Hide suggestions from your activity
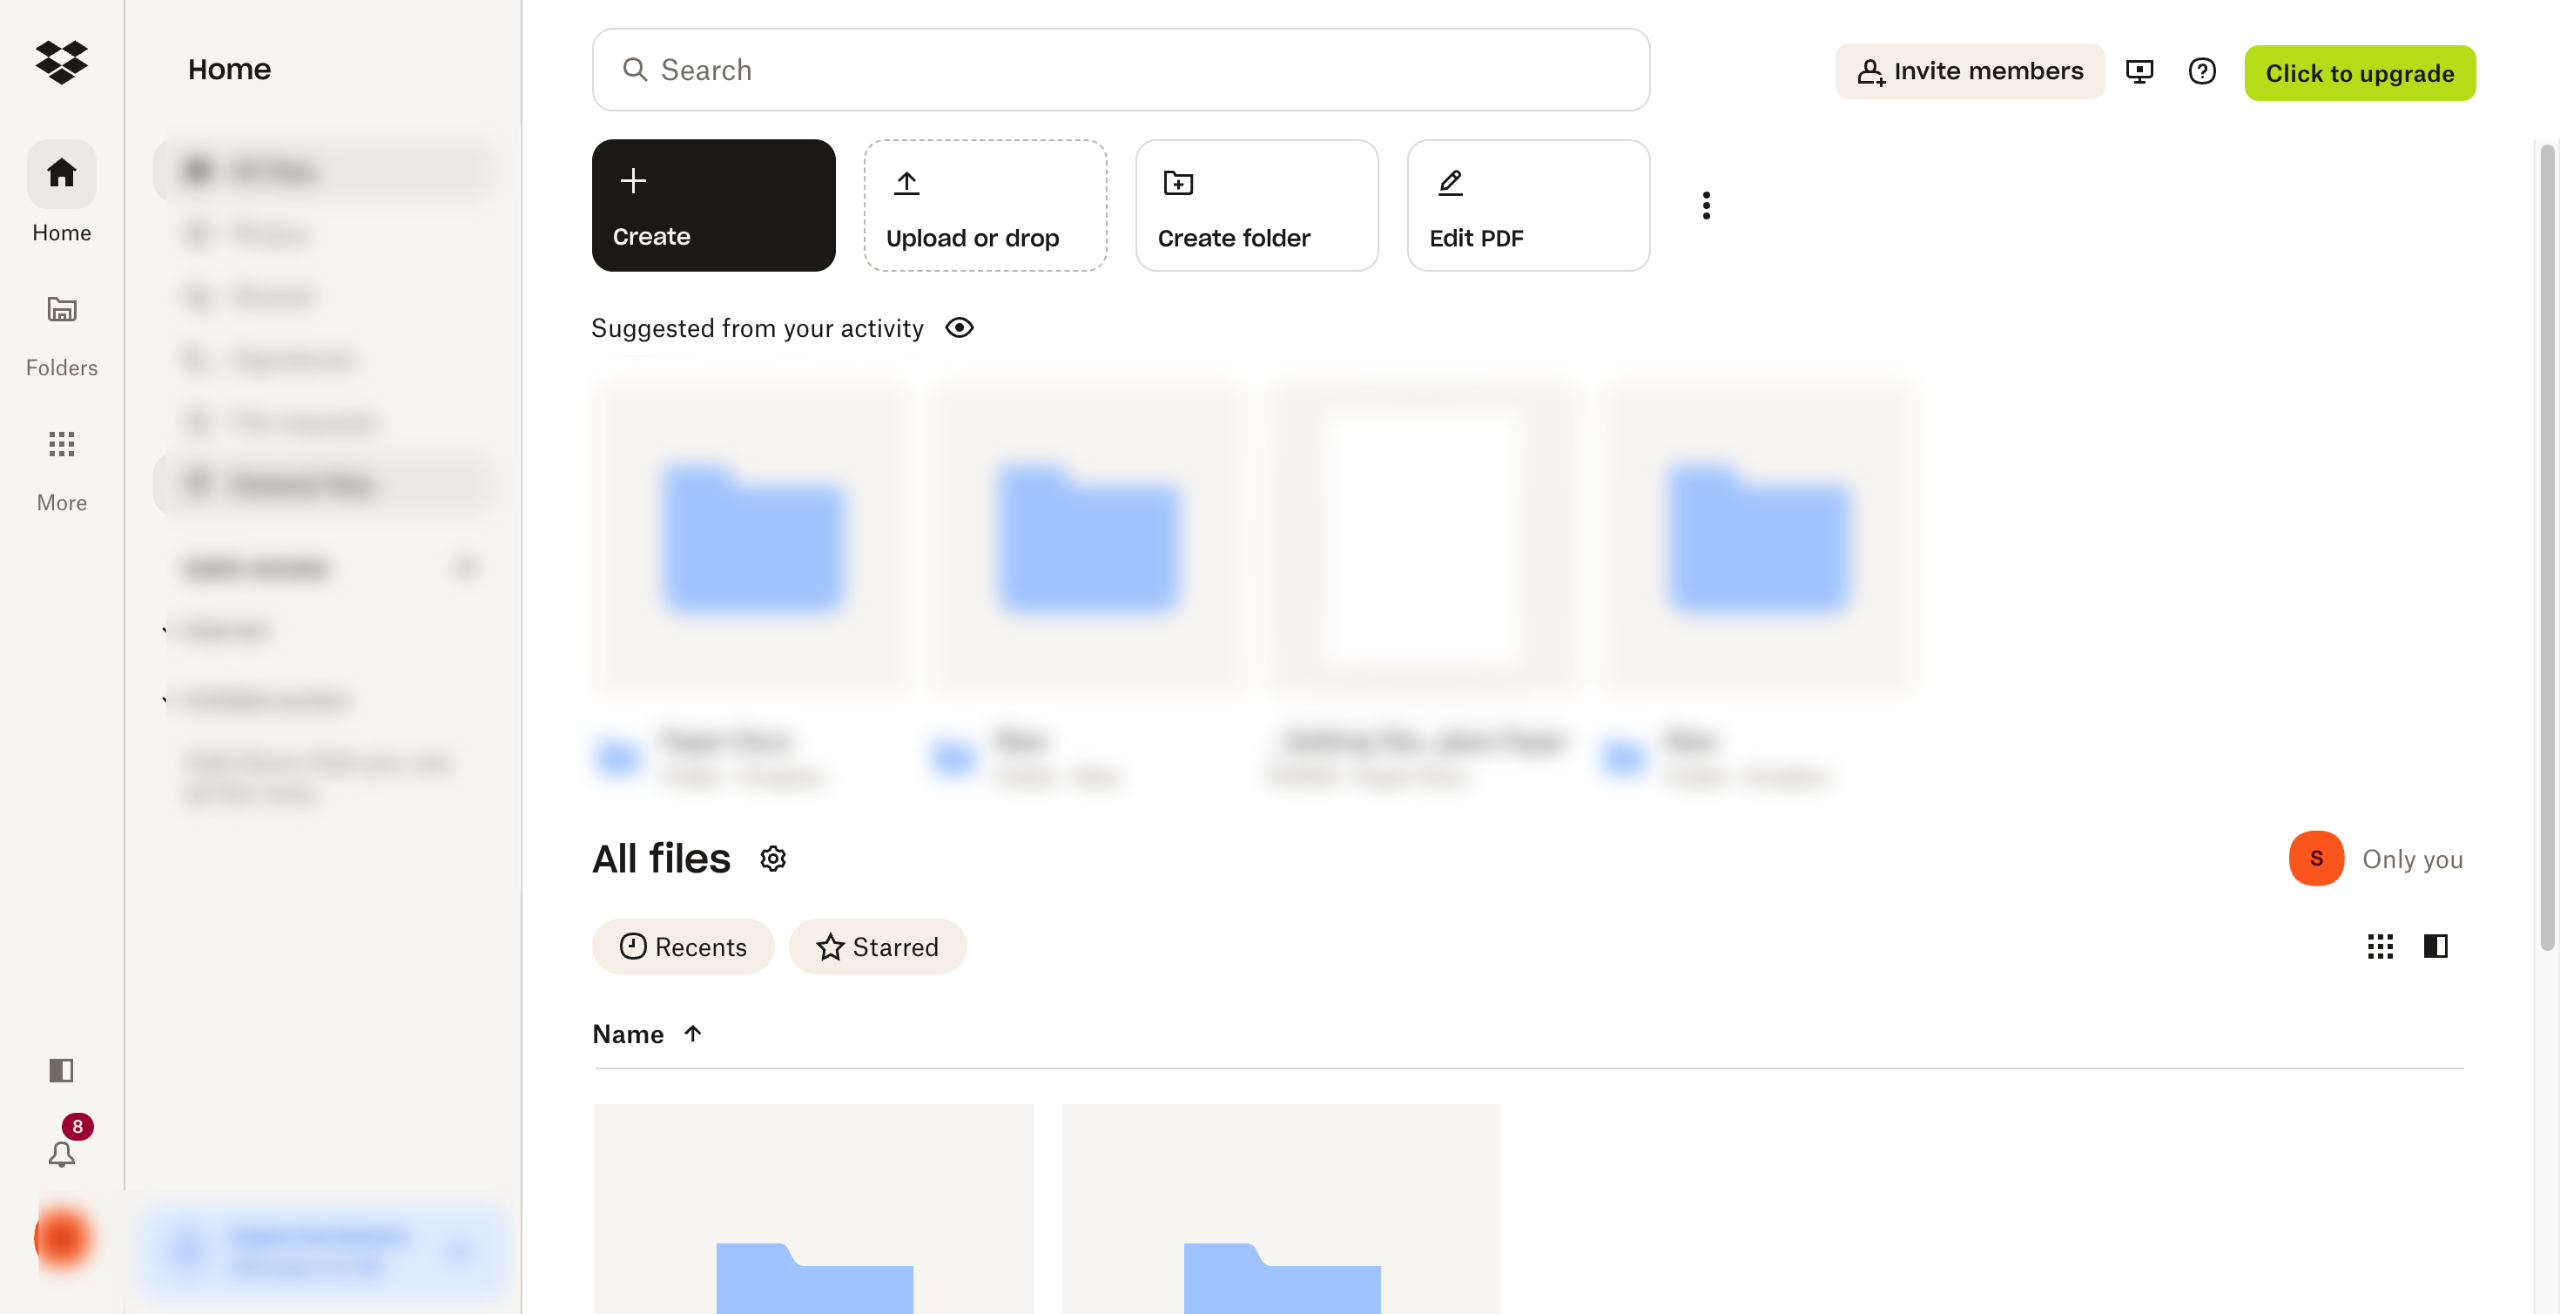 pos(960,327)
